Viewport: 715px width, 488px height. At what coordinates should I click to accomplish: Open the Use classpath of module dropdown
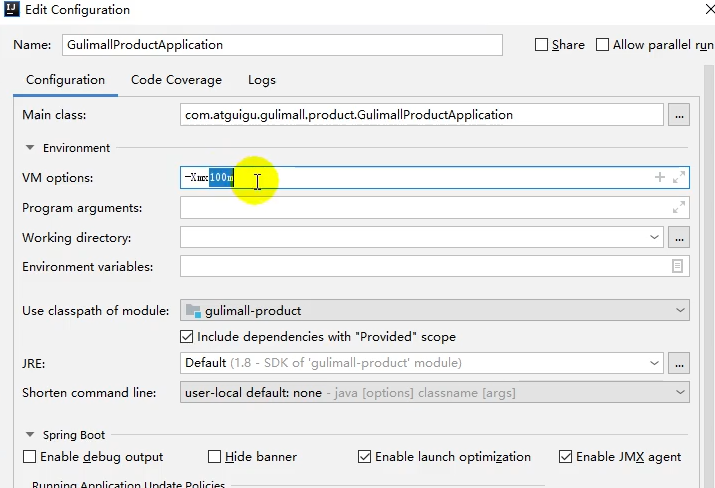(x=435, y=311)
